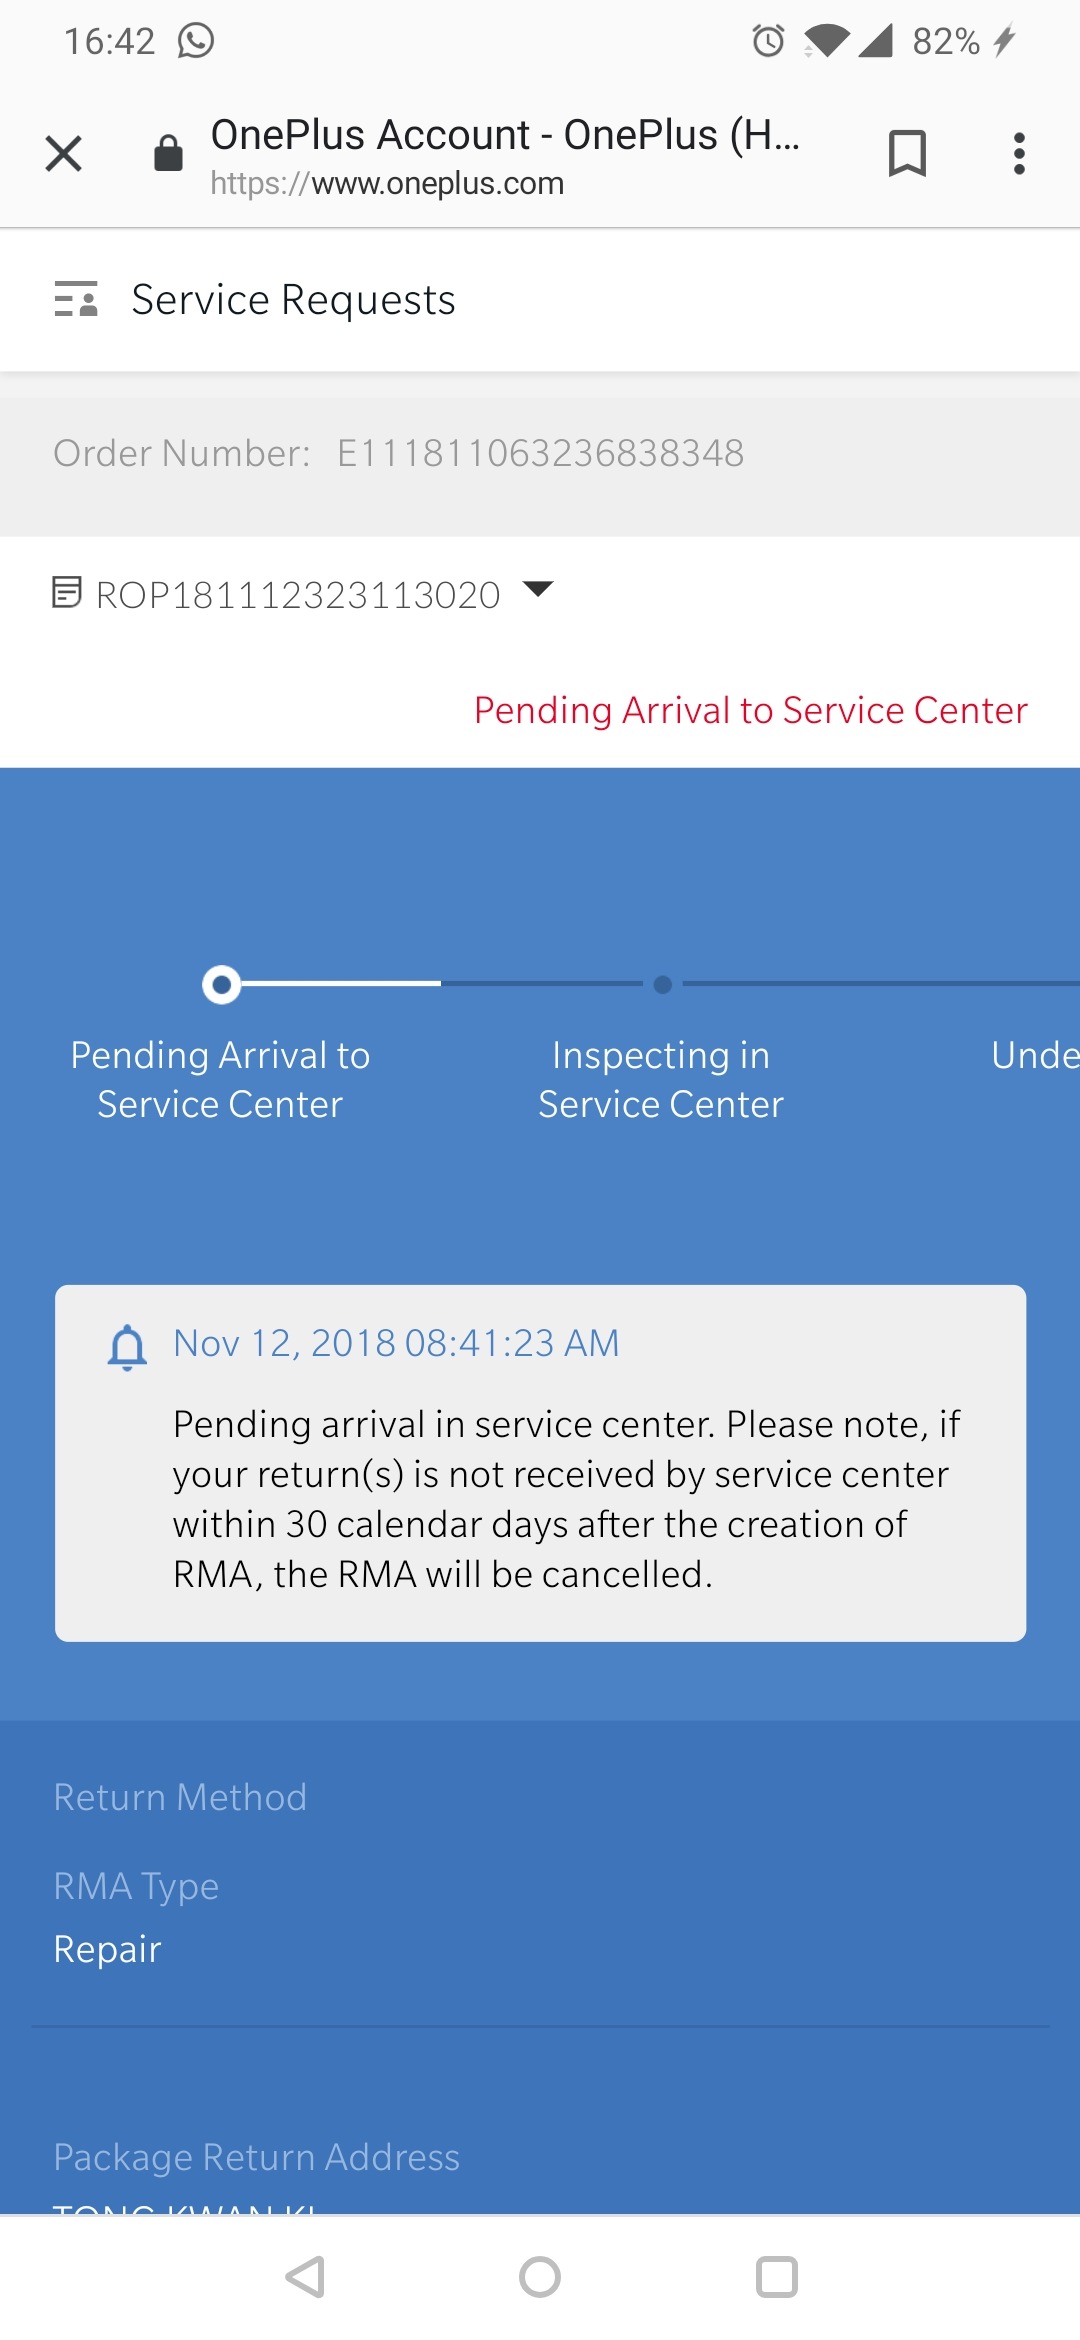The width and height of the screenshot is (1080, 2340).
Task: Open Android recent apps button
Action: click(777, 2277)
